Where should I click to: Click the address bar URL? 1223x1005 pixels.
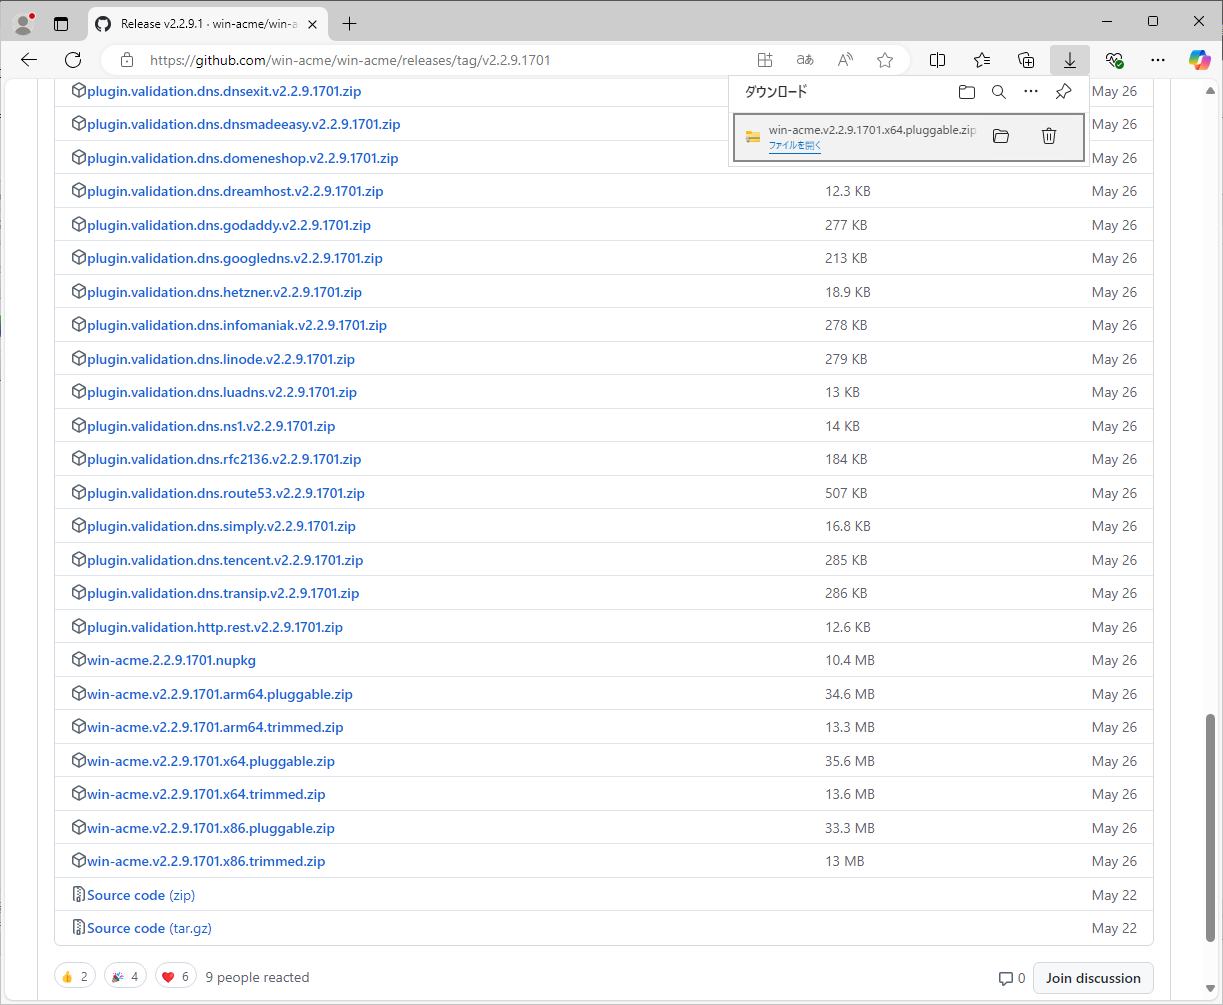(x=350, y=60)
